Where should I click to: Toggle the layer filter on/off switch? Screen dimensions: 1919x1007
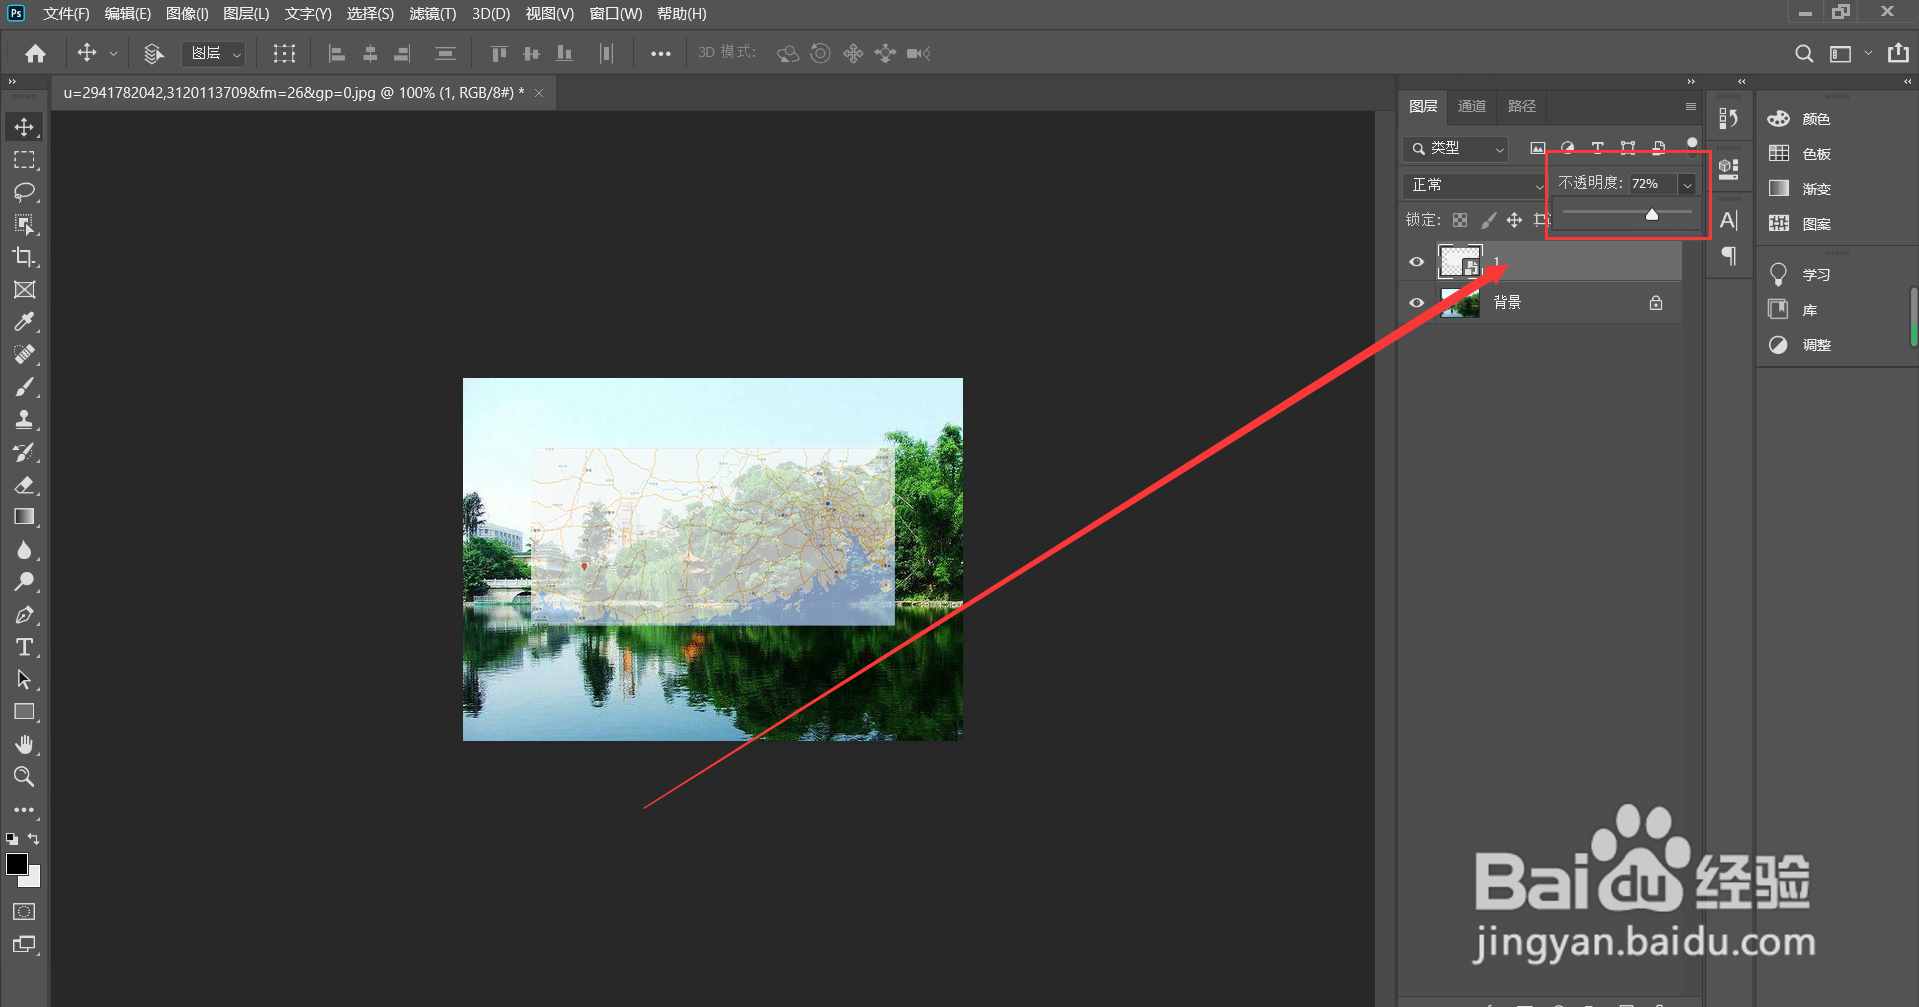tap(1692, 145)
